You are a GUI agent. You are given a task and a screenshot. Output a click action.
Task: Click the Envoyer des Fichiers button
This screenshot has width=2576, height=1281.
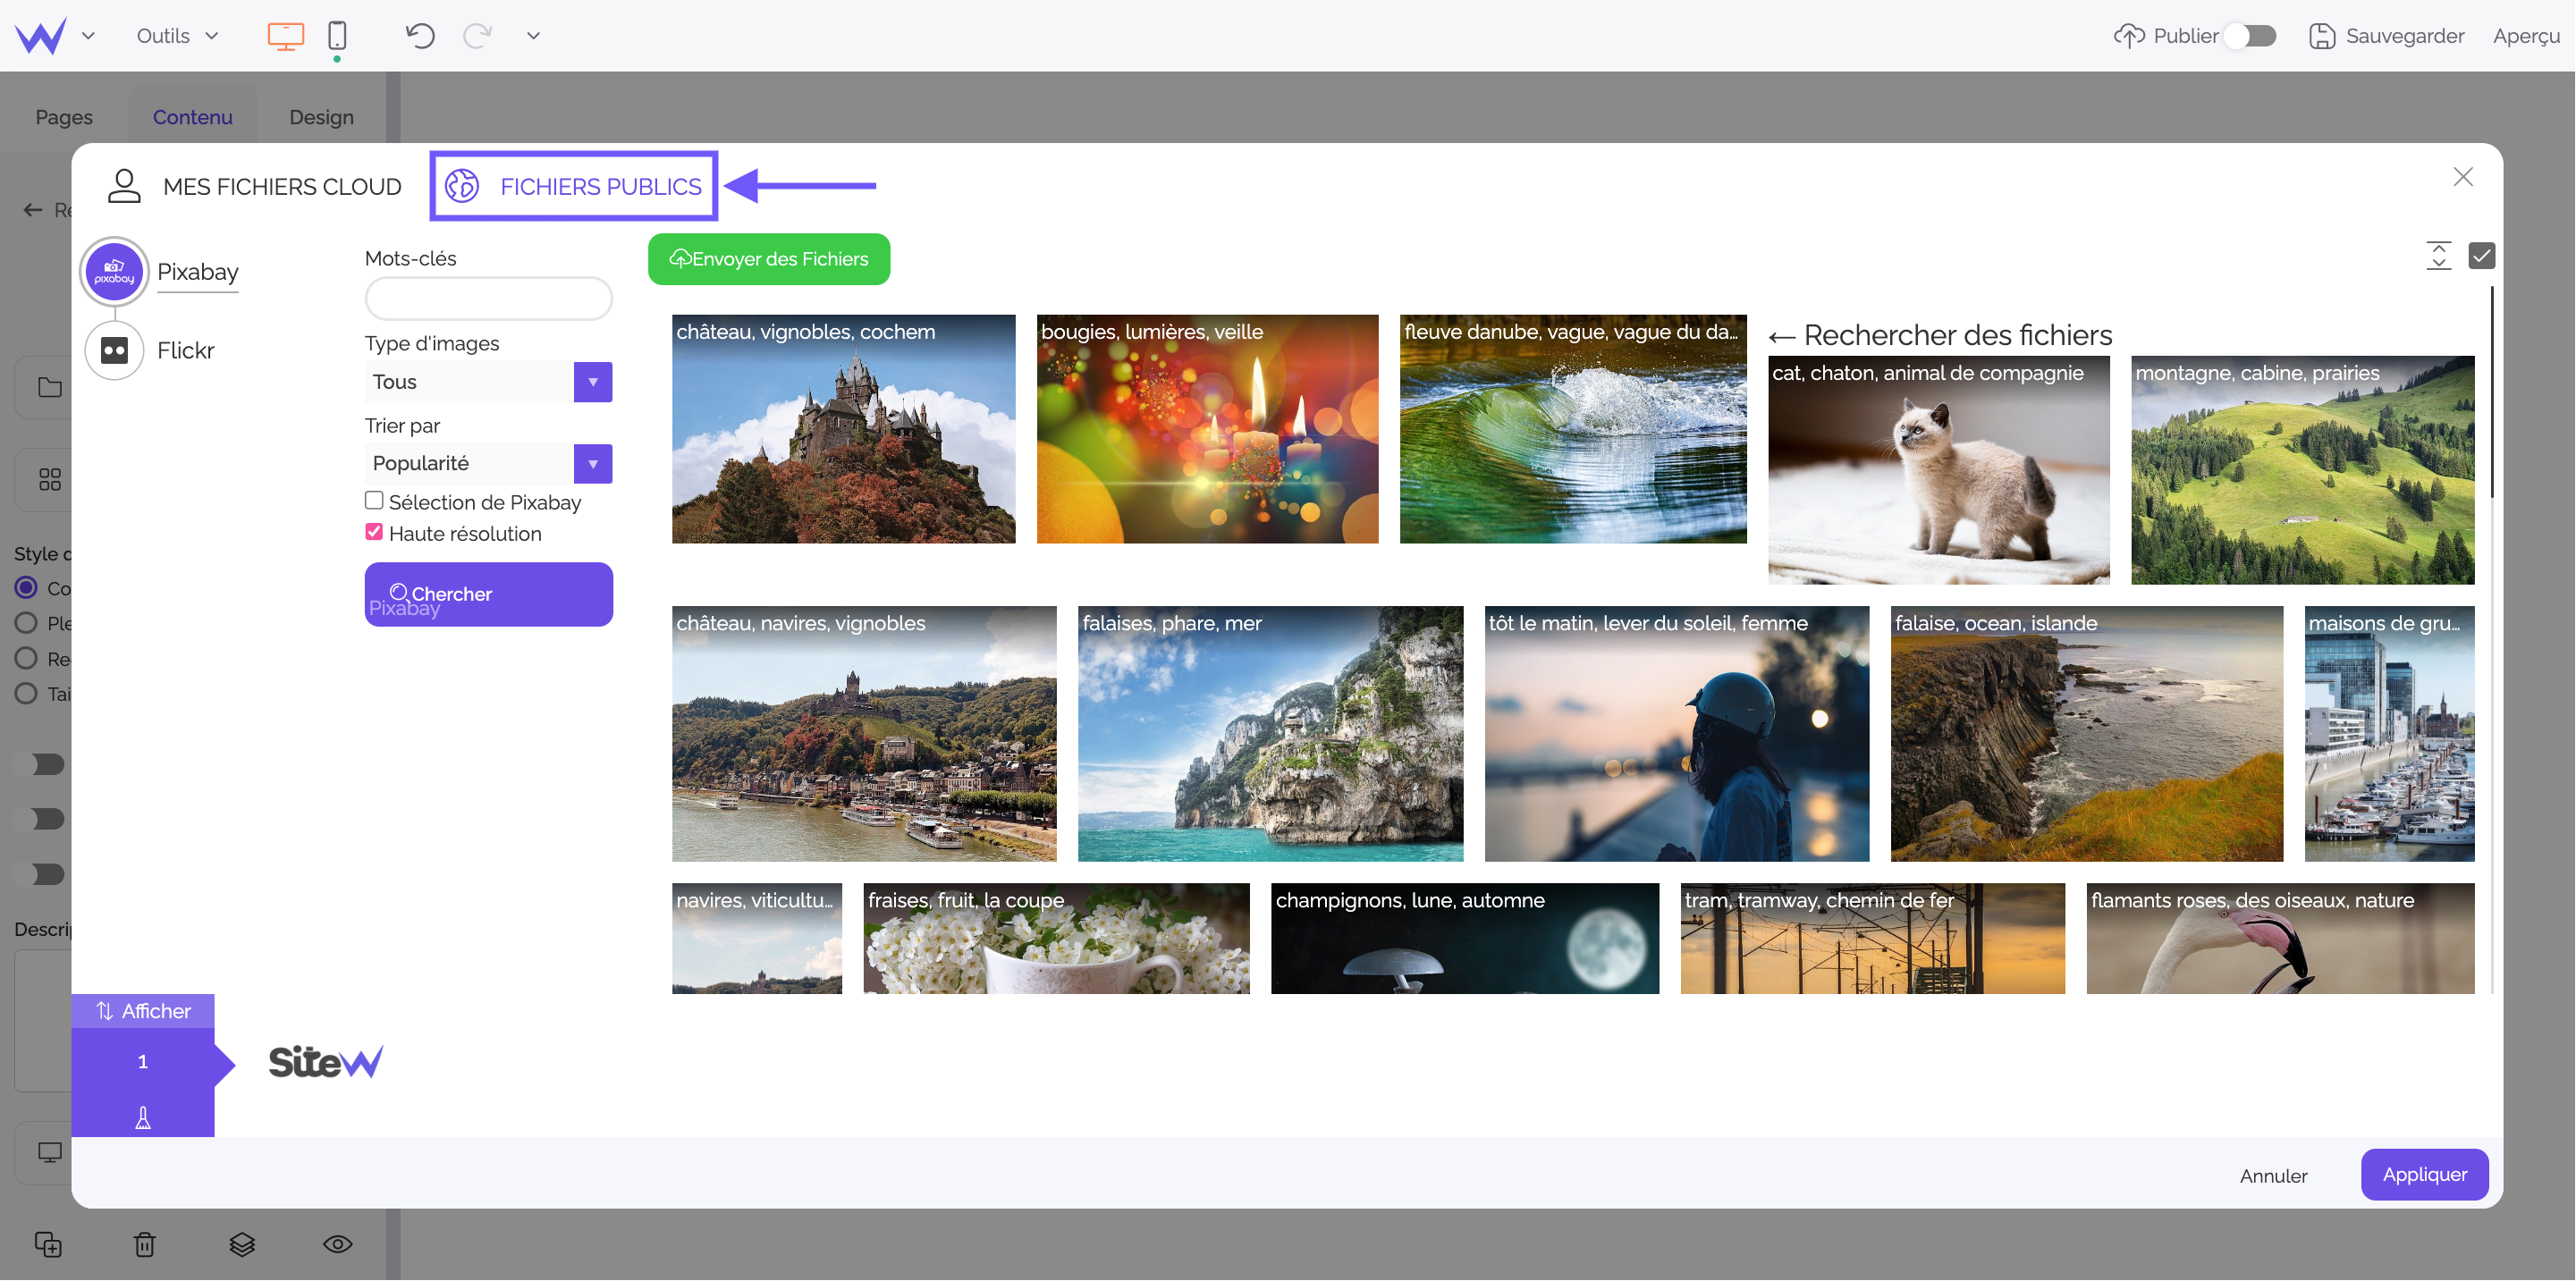pos(769,257)
